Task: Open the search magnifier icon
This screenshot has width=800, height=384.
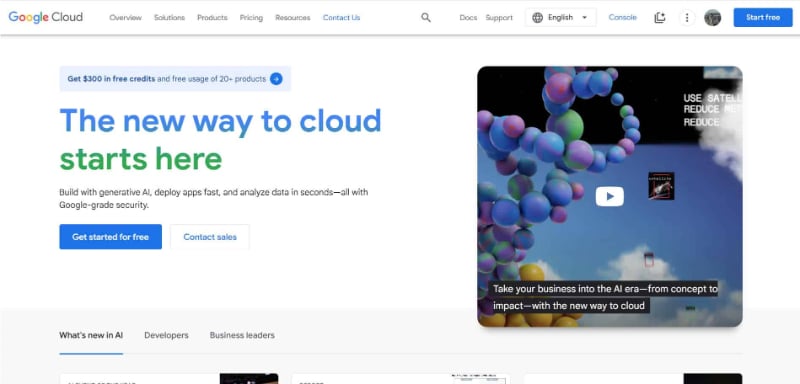Action: click(x=426, y=17)
